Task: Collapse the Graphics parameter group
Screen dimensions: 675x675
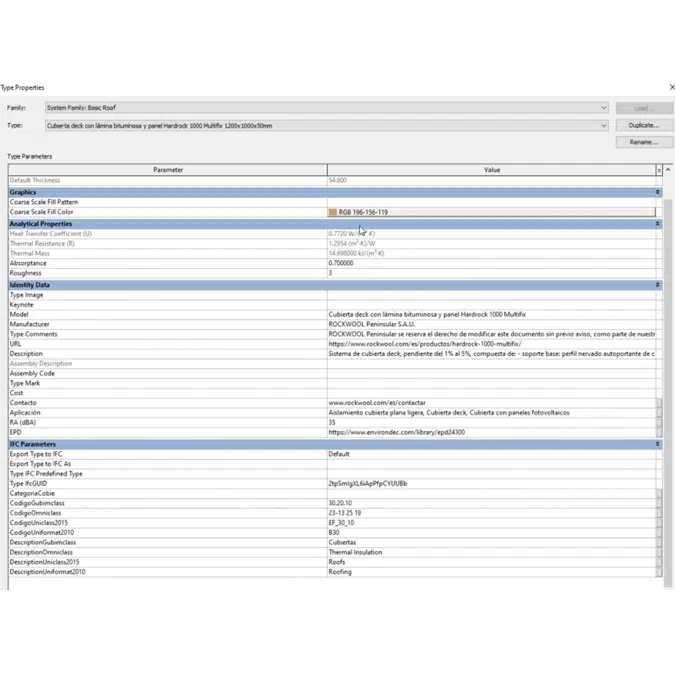Action: [657, 192]
